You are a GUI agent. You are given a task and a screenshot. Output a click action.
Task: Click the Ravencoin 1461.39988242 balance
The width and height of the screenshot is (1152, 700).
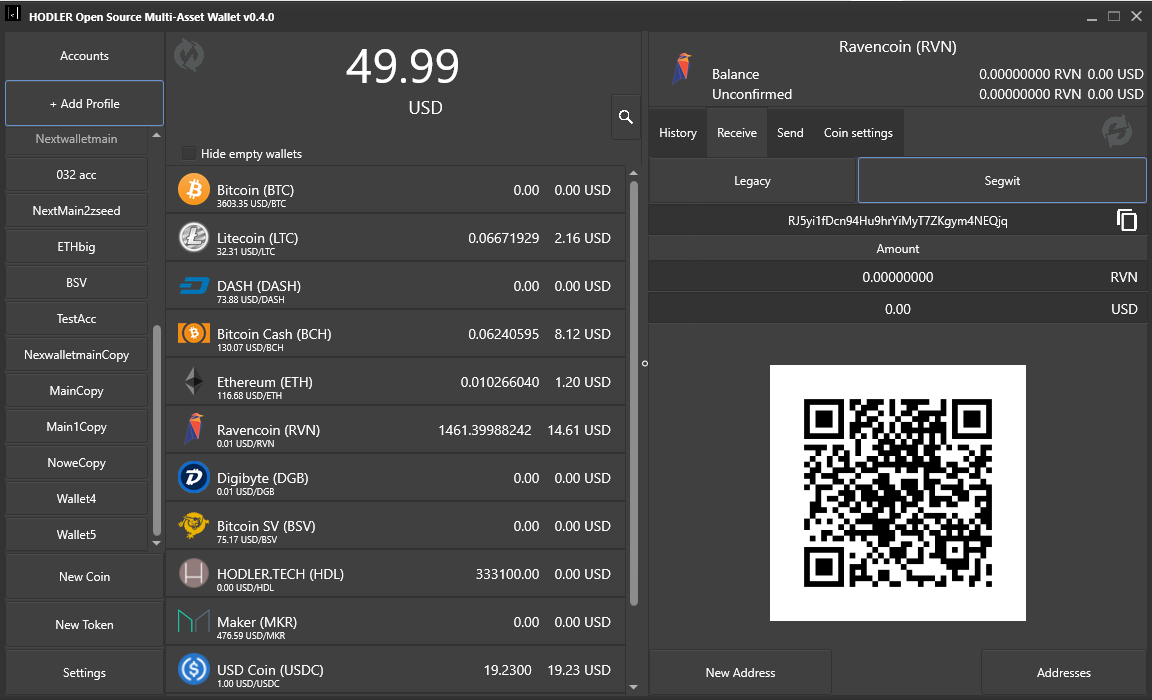click(x=485, y=430)
